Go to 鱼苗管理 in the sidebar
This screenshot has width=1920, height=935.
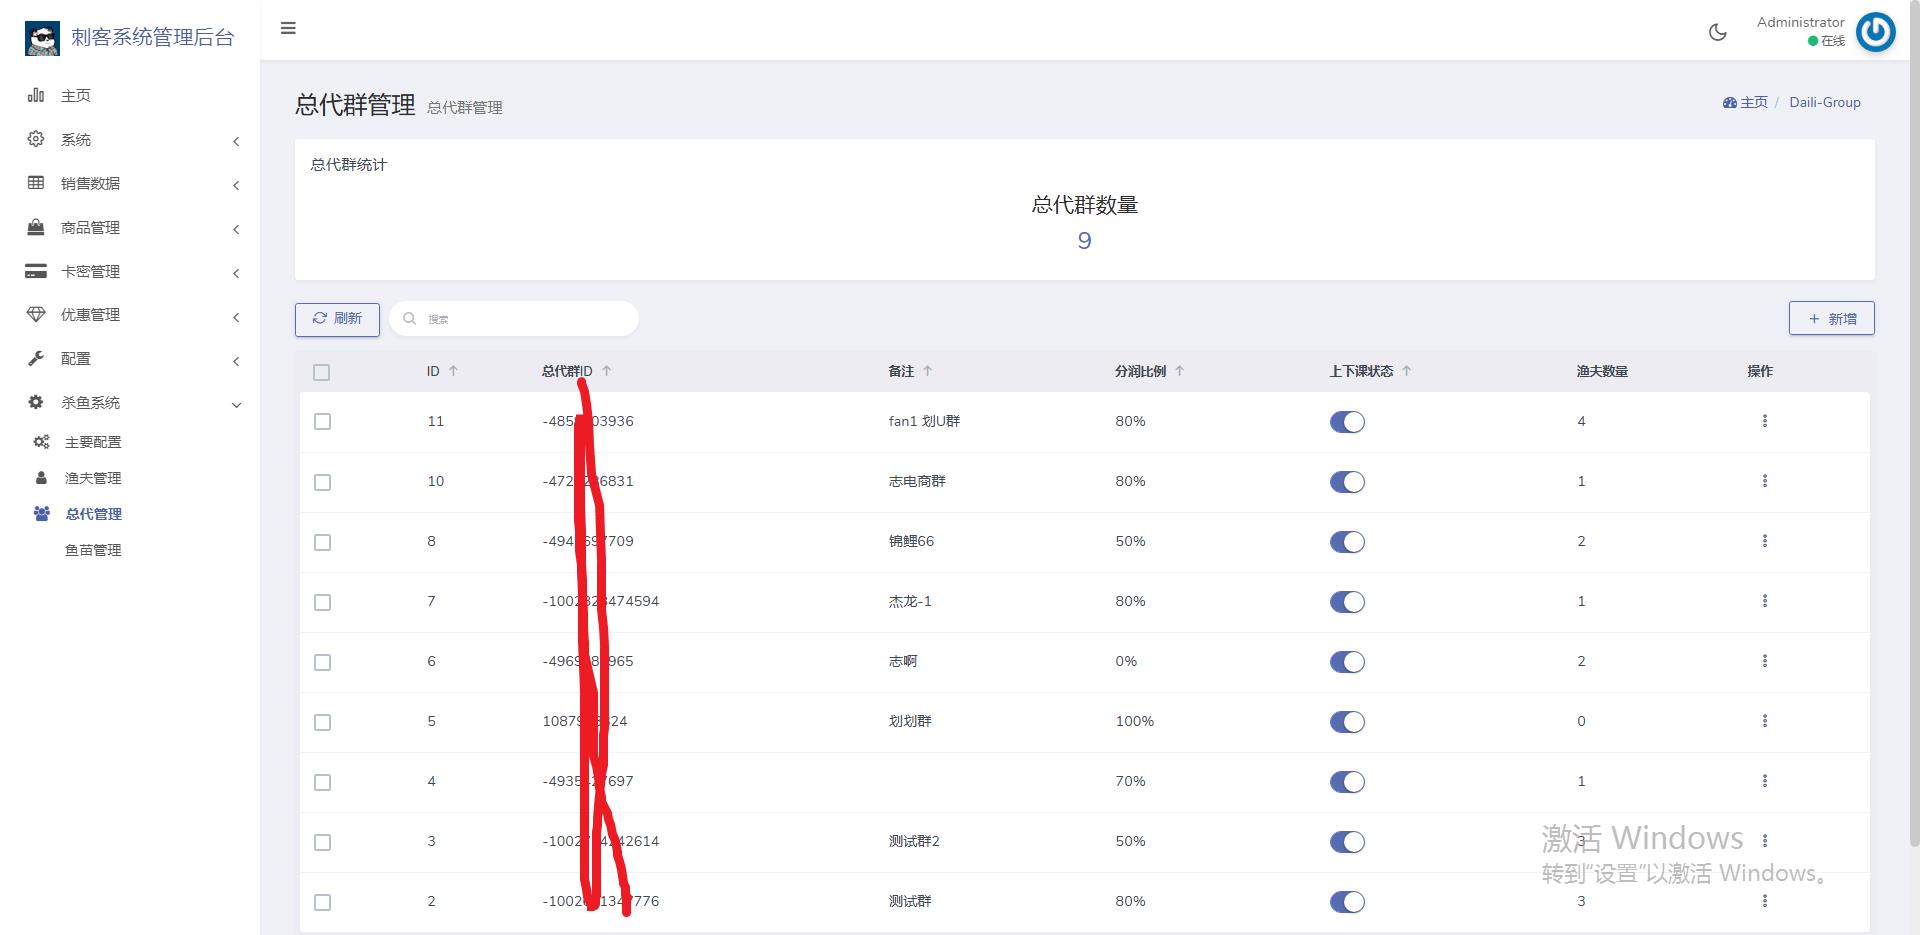(93, 550)
